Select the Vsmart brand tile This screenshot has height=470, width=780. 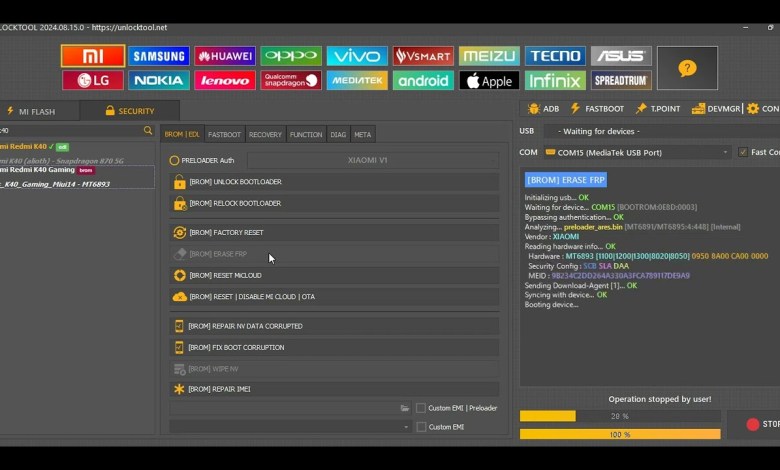pos(423,56)
